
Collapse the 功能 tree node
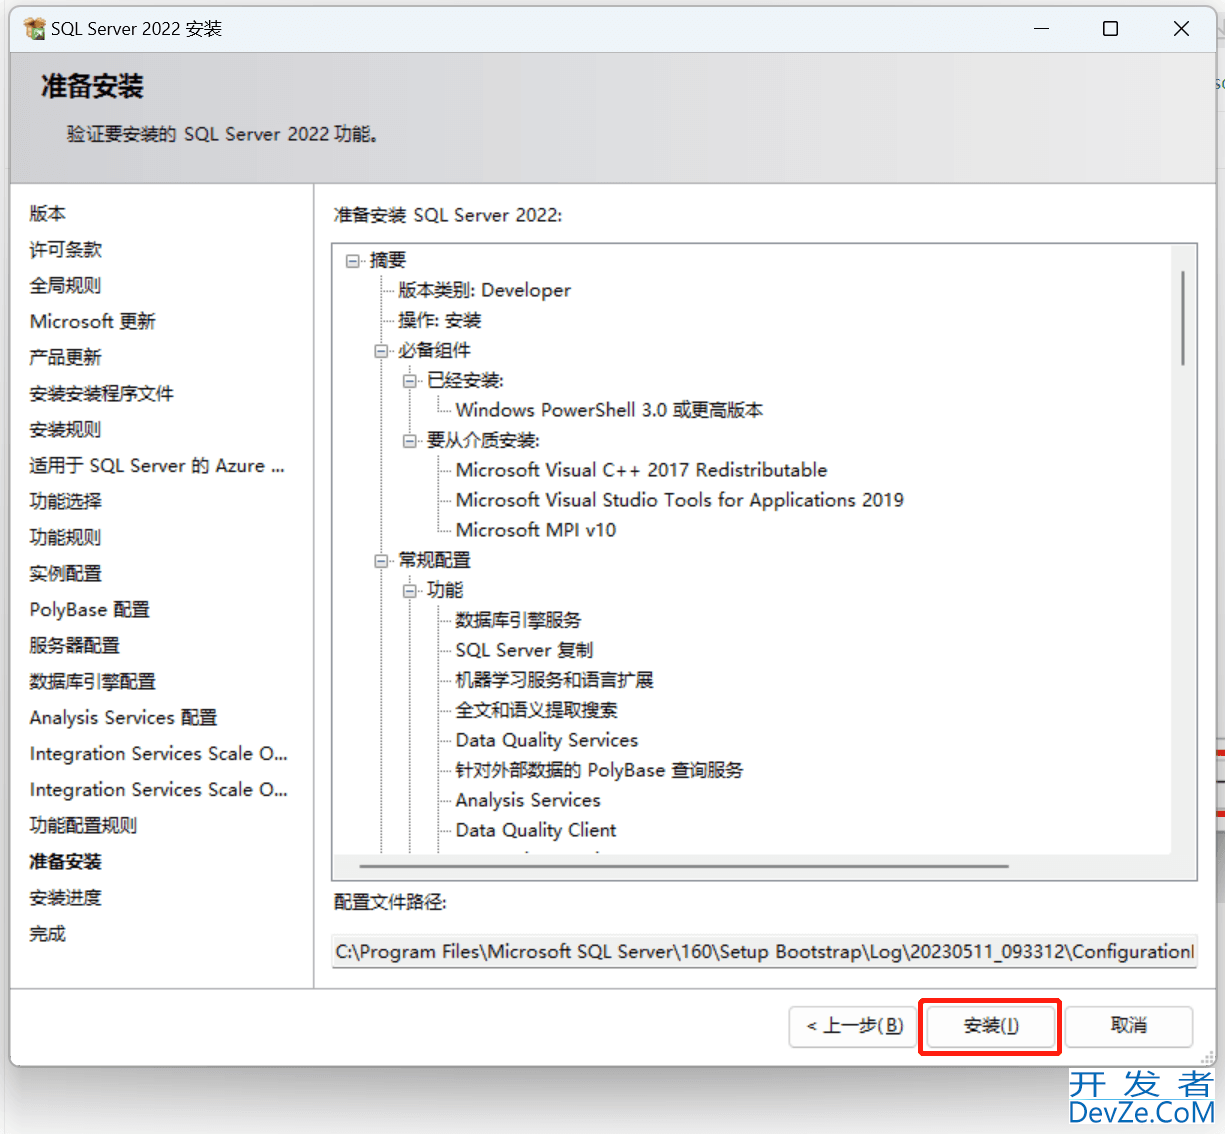409,591
